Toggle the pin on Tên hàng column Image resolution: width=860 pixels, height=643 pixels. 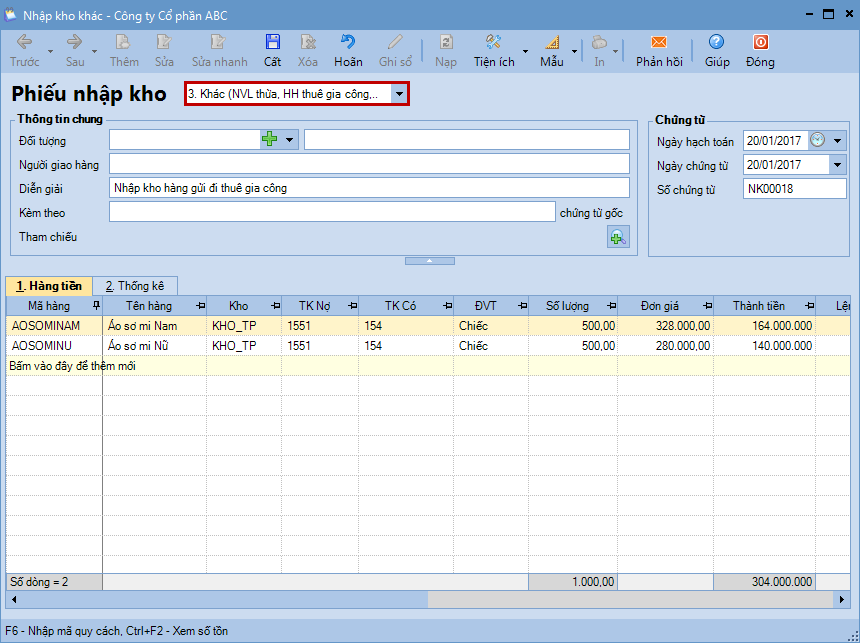coord(200,306)
